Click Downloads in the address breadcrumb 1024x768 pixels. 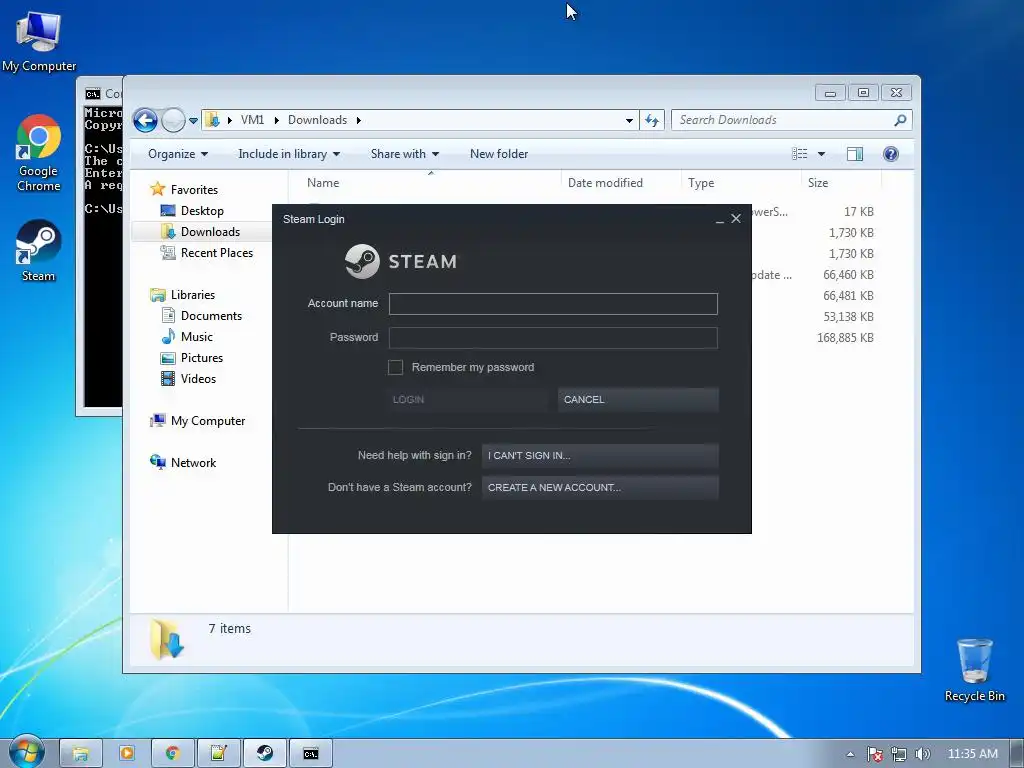coord(317,120)
